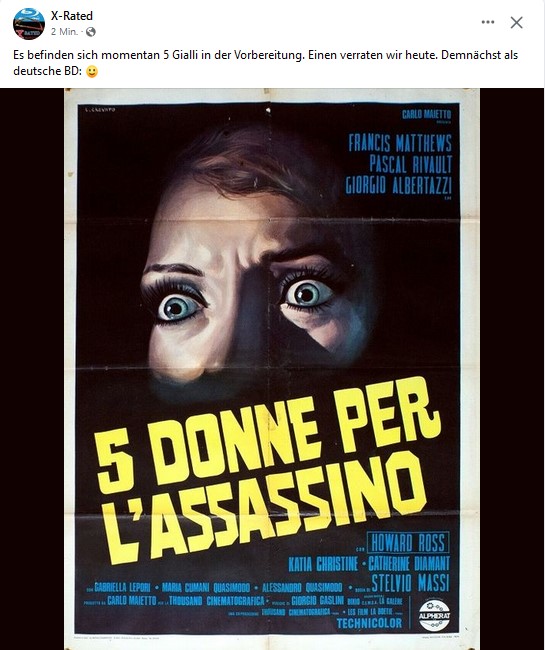This screenshot has height=650, width=545.
Task: Open the X-Rated page name link
Action: [72, 16]
